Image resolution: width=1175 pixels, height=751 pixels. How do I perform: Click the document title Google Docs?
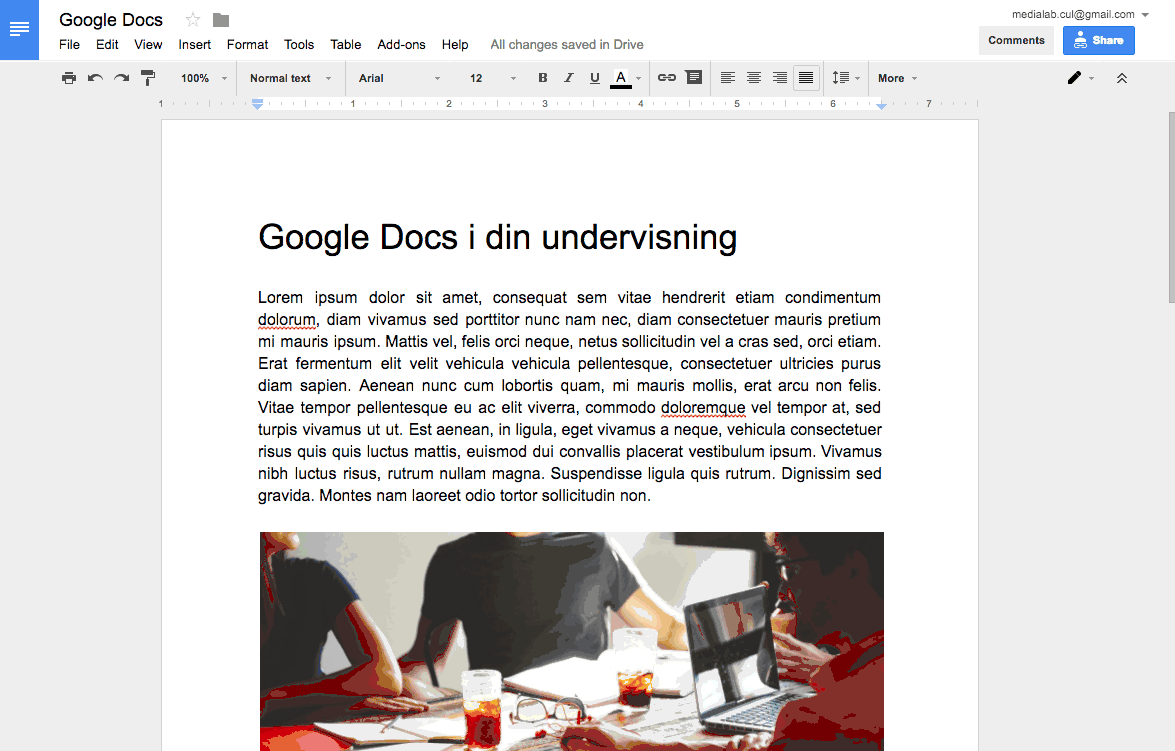(111, 20)
